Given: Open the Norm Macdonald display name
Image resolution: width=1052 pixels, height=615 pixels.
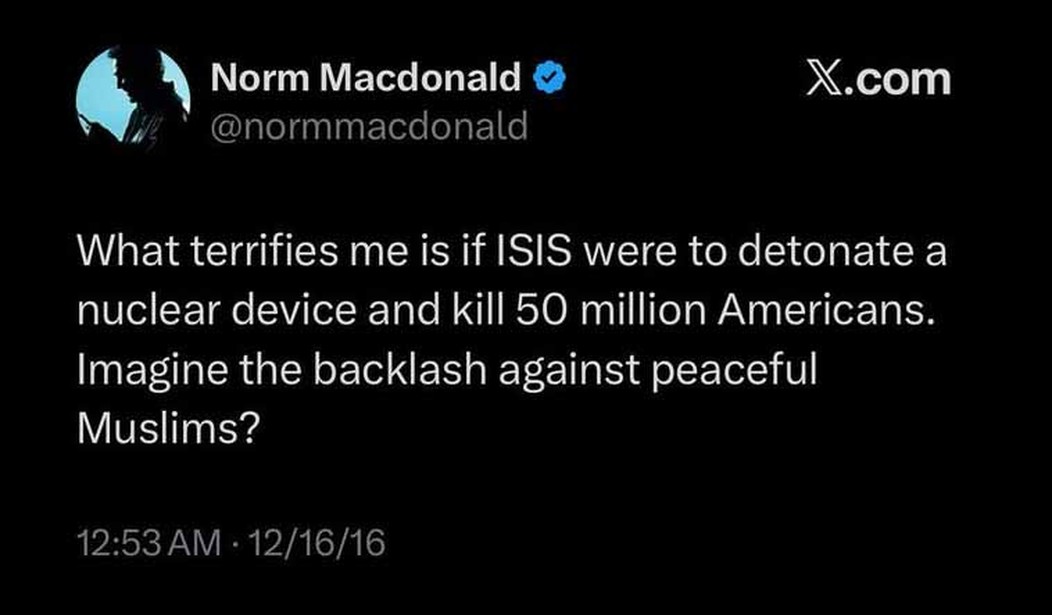Looking at the screenshot, I should (366, 78).
